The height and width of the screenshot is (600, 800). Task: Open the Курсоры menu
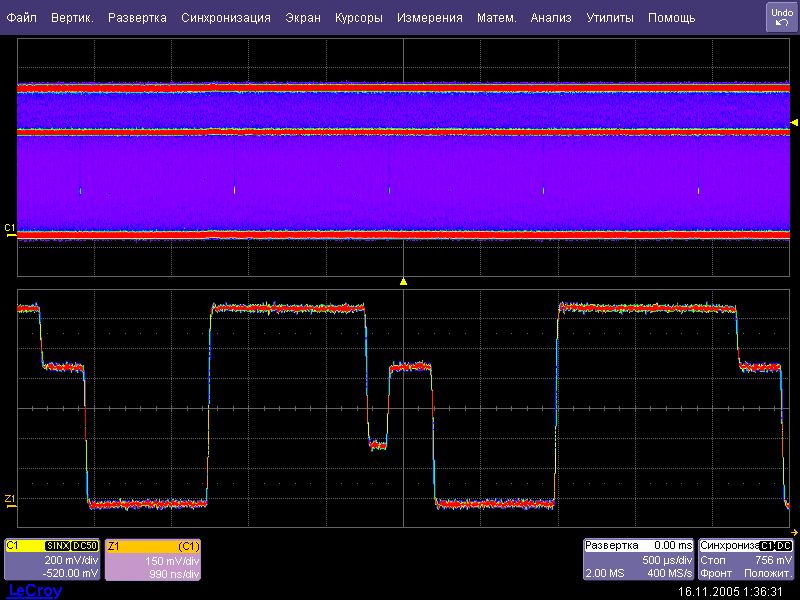(359, 18)
